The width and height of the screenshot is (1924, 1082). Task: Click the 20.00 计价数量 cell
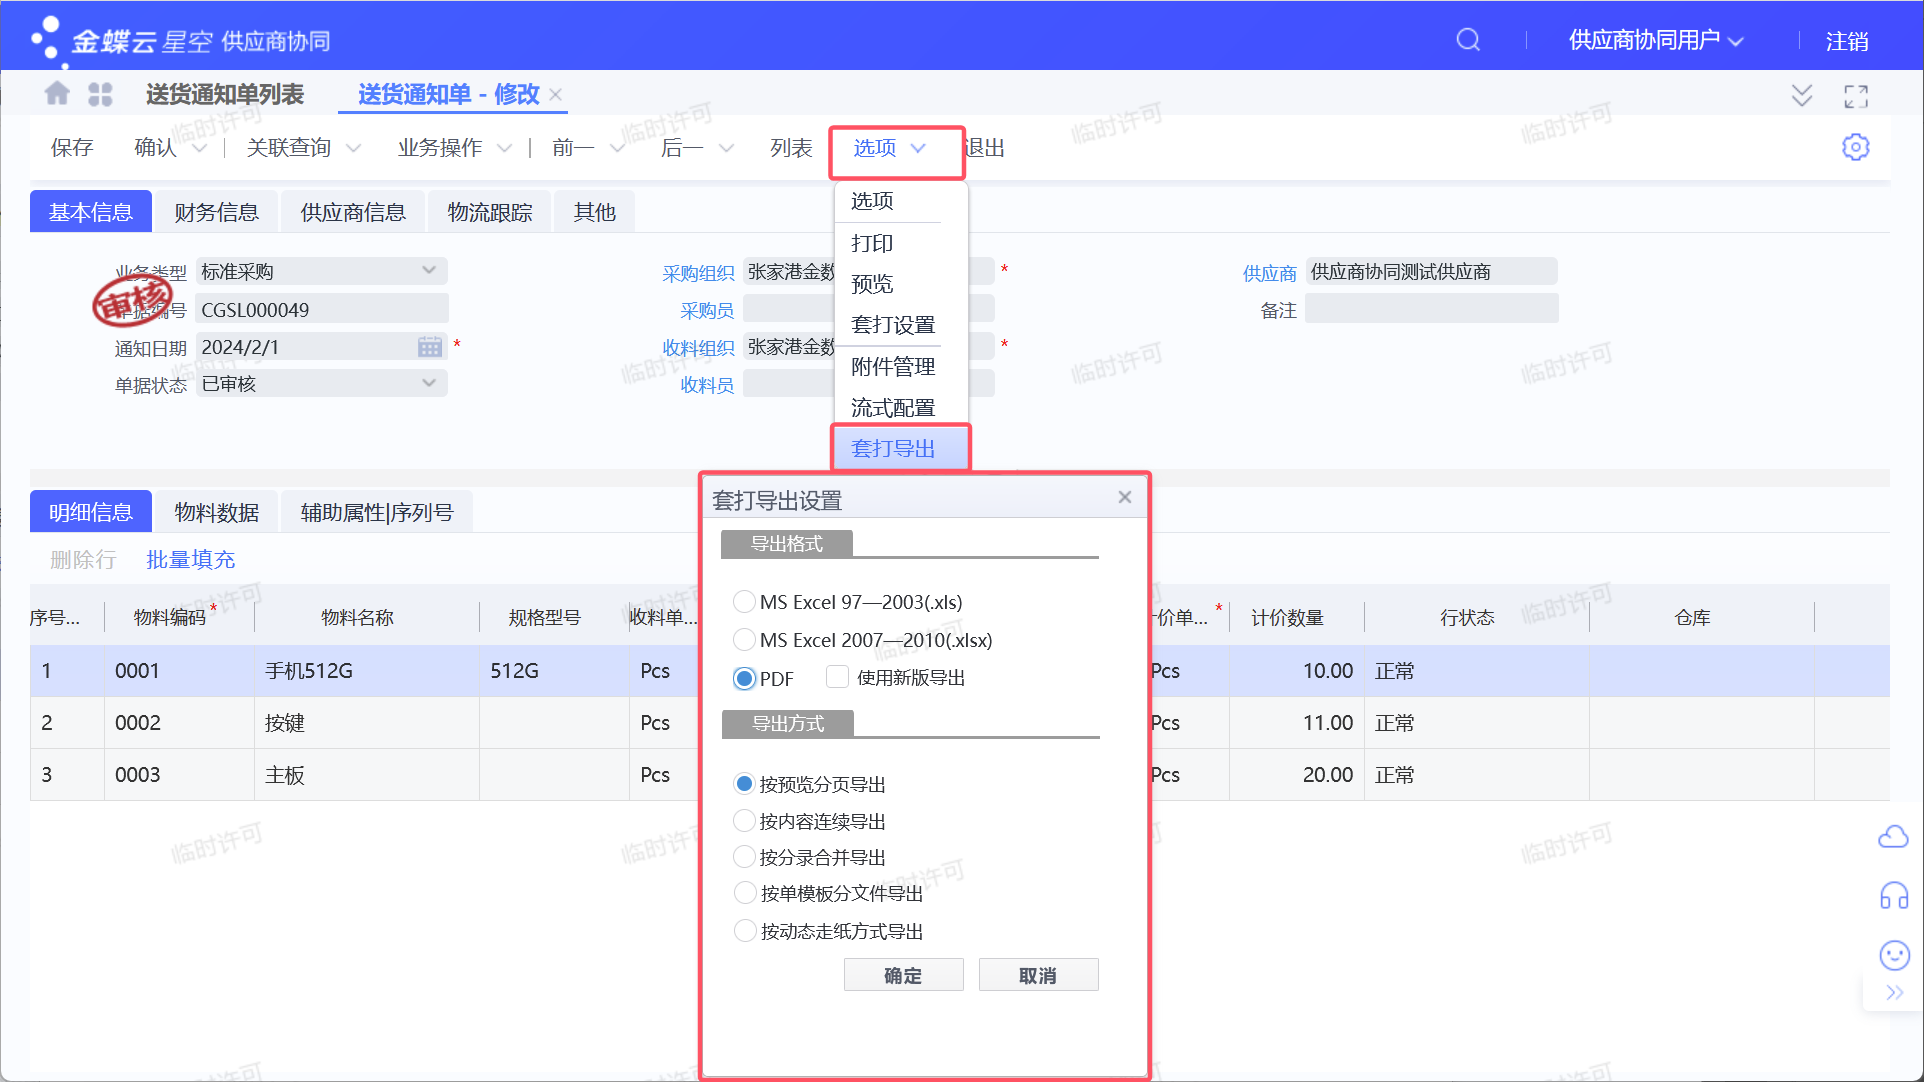[1296, 775]
